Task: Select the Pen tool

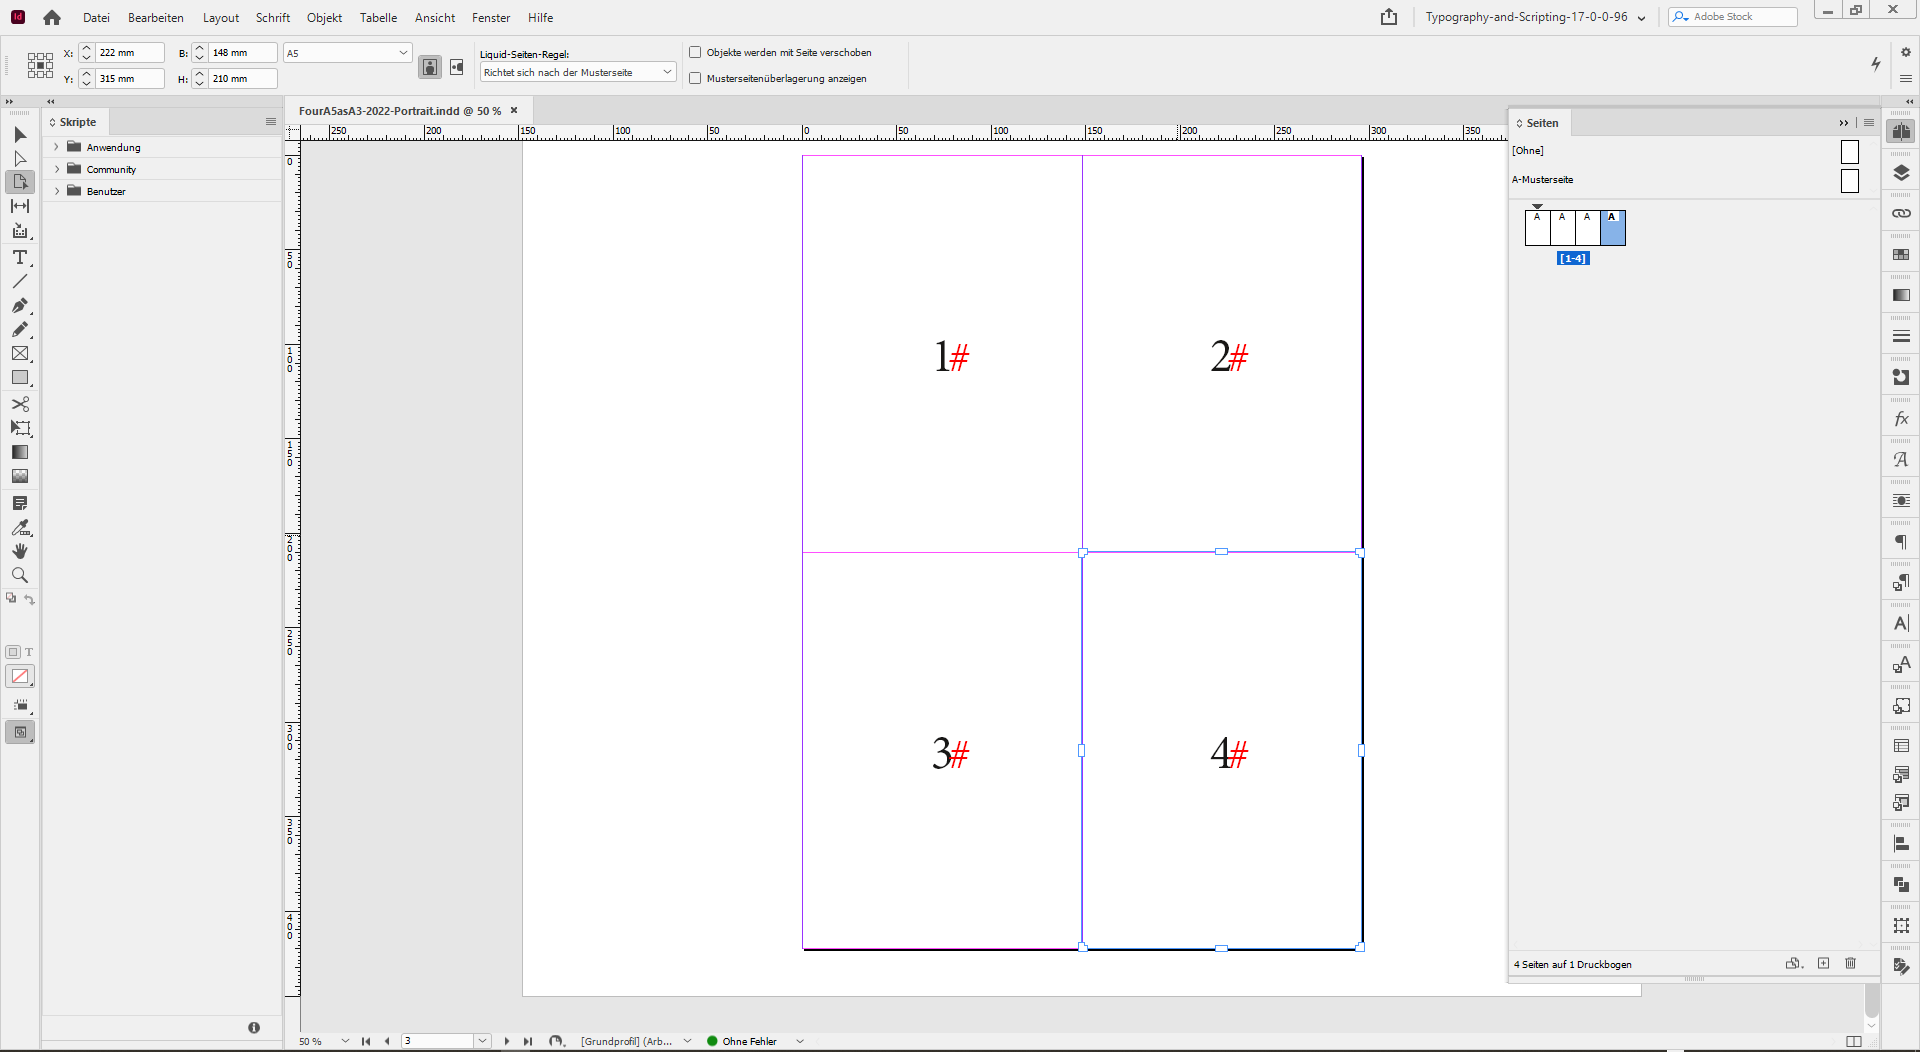Action: (18, 306)
